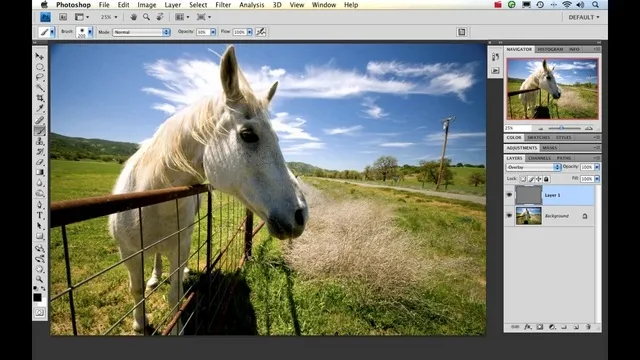Delete layer with trash icon

point(588,327)
